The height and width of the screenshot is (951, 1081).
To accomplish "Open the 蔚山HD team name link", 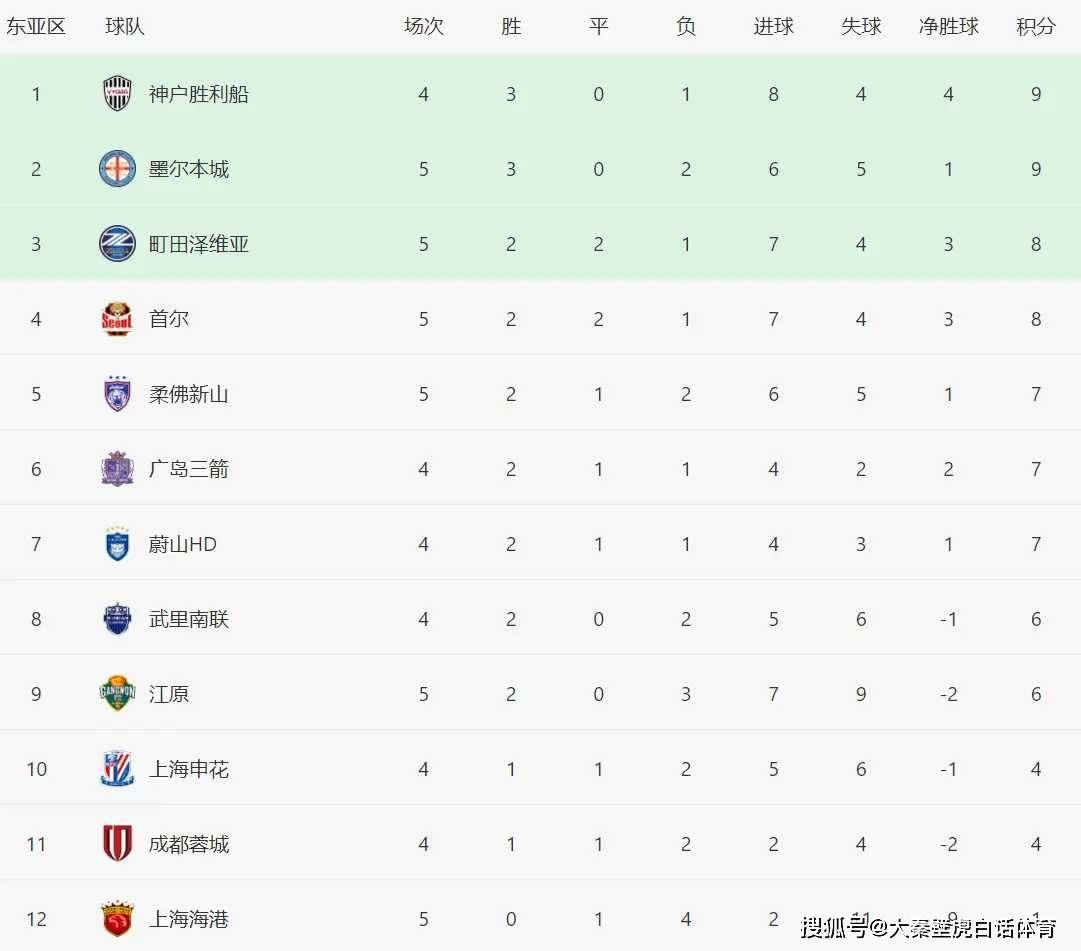I will [182, 544].
